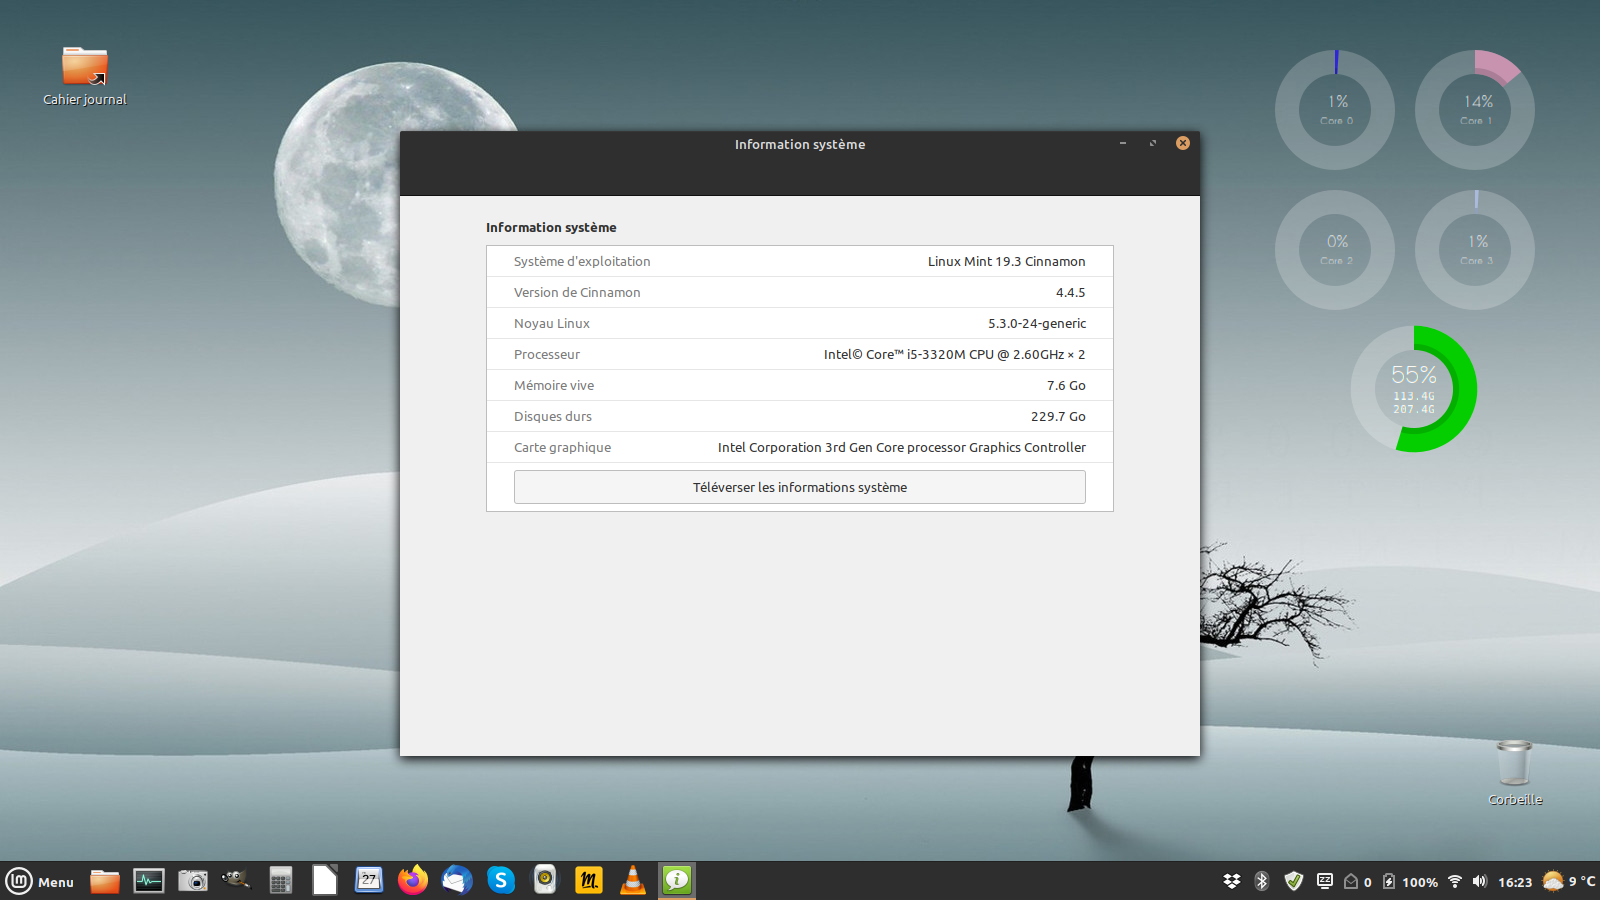The width and height of the screenshot is (1600, 900).
Task: Click the battery indicator showing 100%
Action: point(1410,882)
